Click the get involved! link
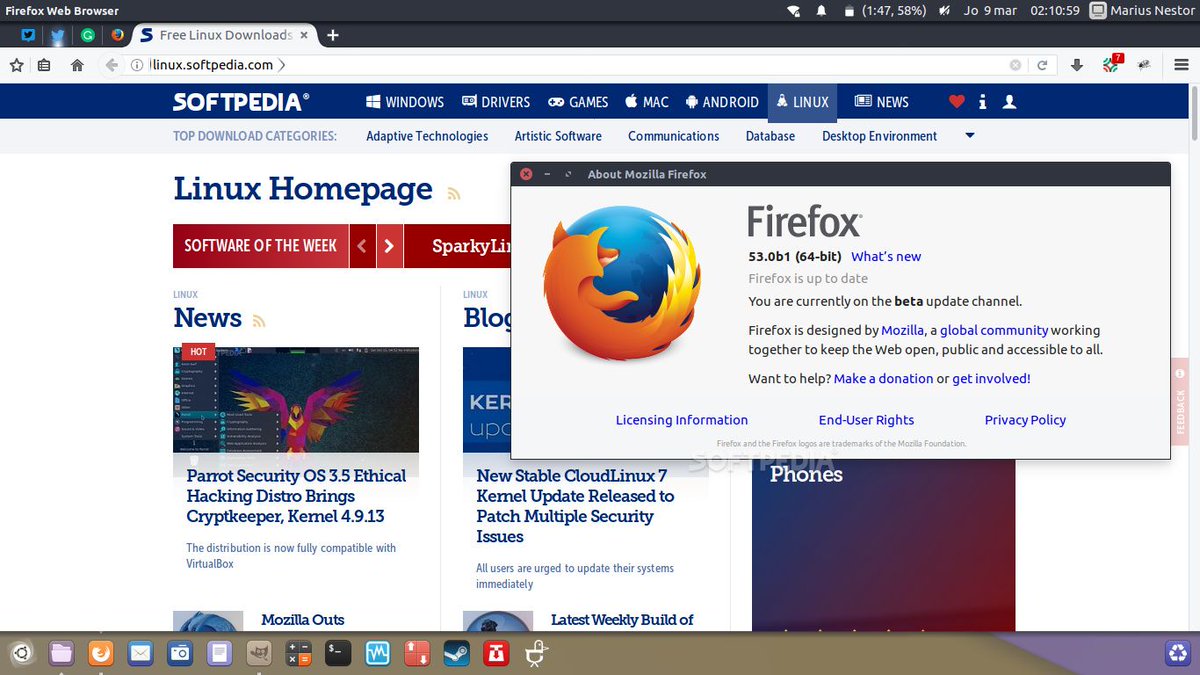 [x=991, y=378]
